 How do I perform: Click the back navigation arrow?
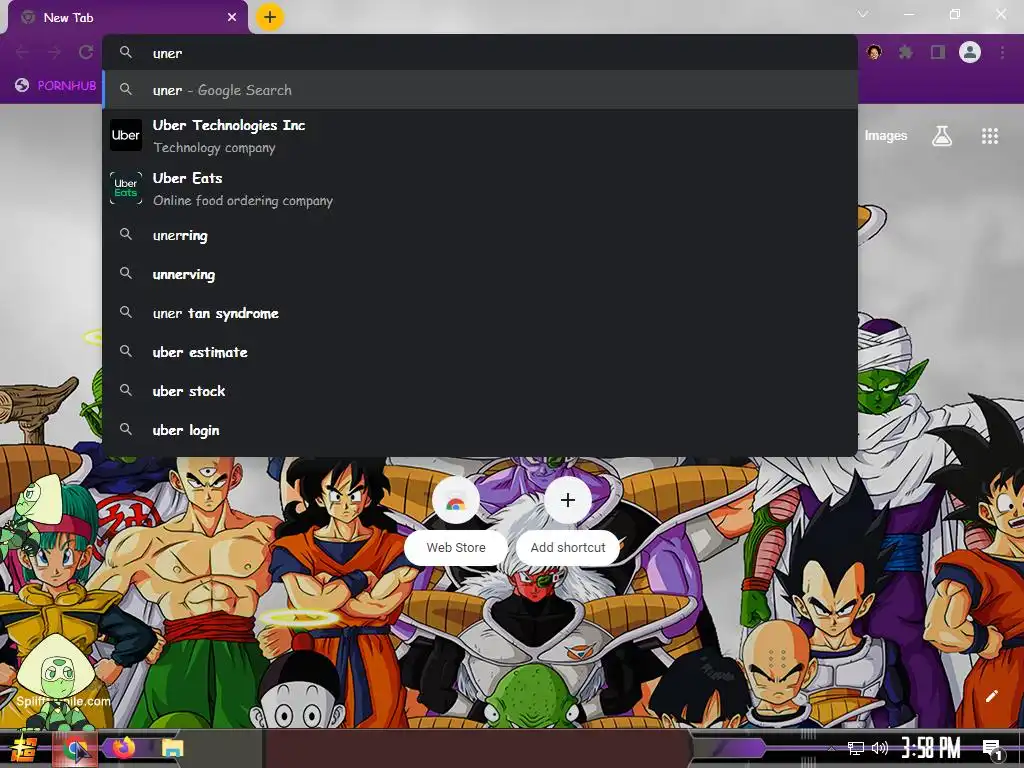pos(22,52)
